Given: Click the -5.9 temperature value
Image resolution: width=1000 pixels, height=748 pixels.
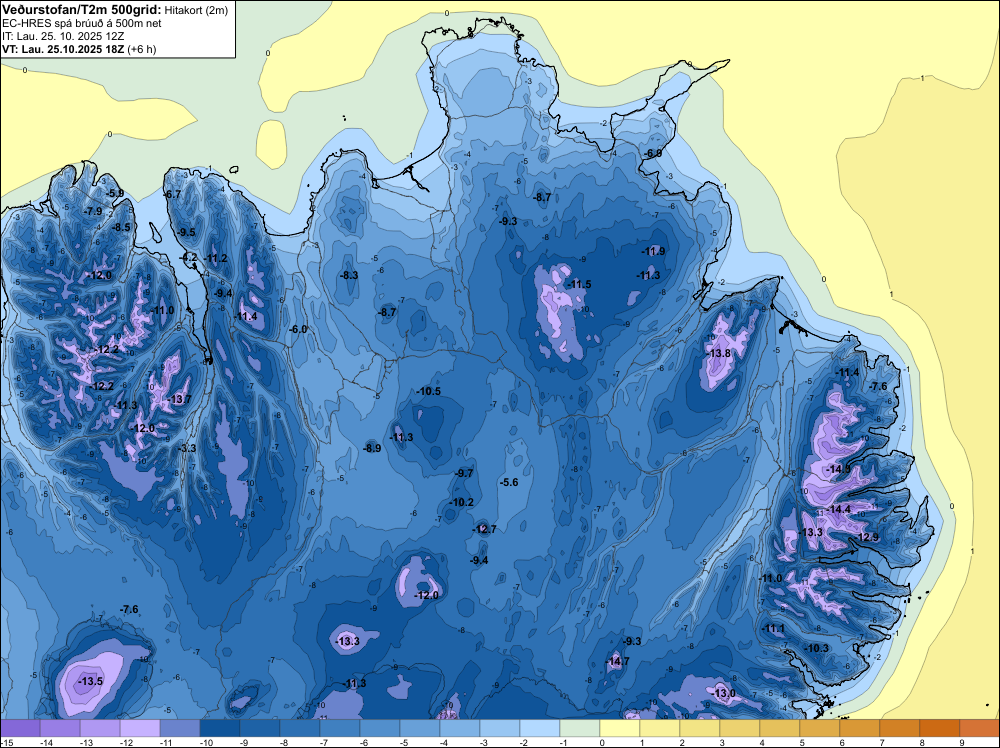Looking at the screenshot, I should click(115, 193).
